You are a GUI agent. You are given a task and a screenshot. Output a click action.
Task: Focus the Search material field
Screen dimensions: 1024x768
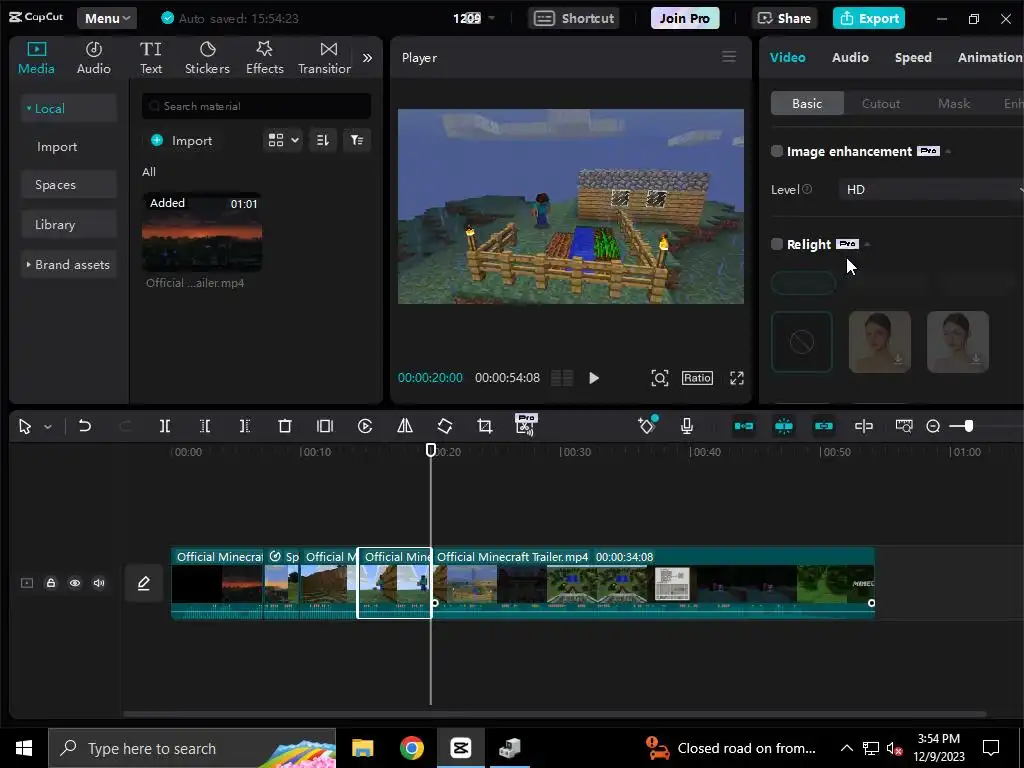pos(256,106)
